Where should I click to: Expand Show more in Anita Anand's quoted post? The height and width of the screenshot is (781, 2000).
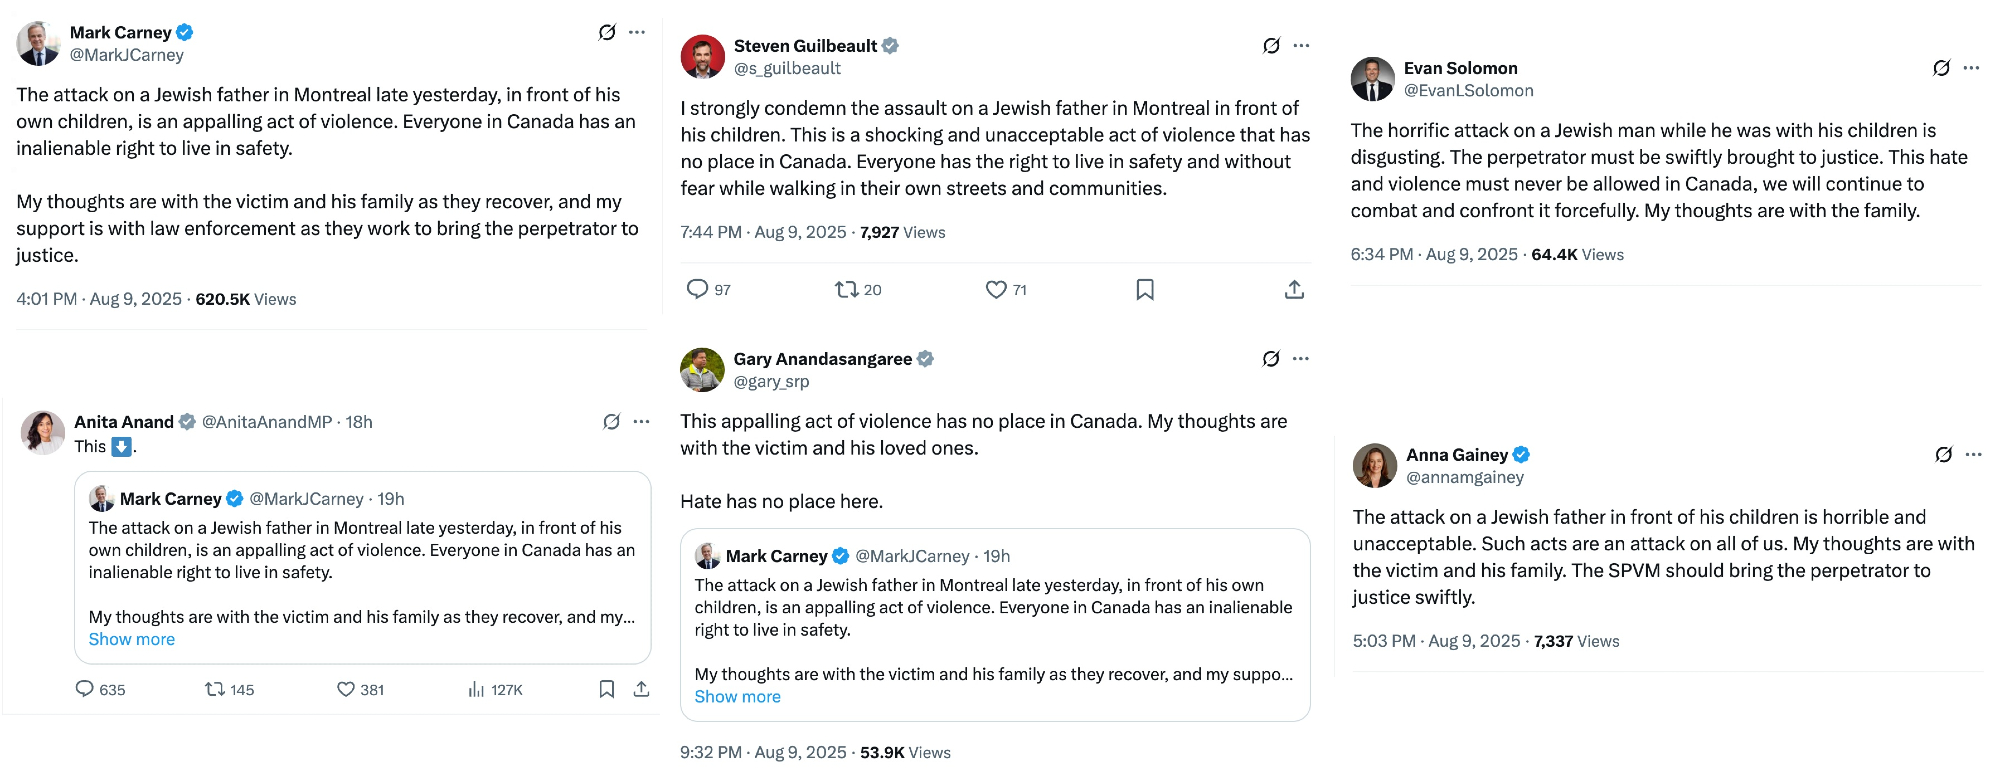pyautogui.click(x=132, y=639)
